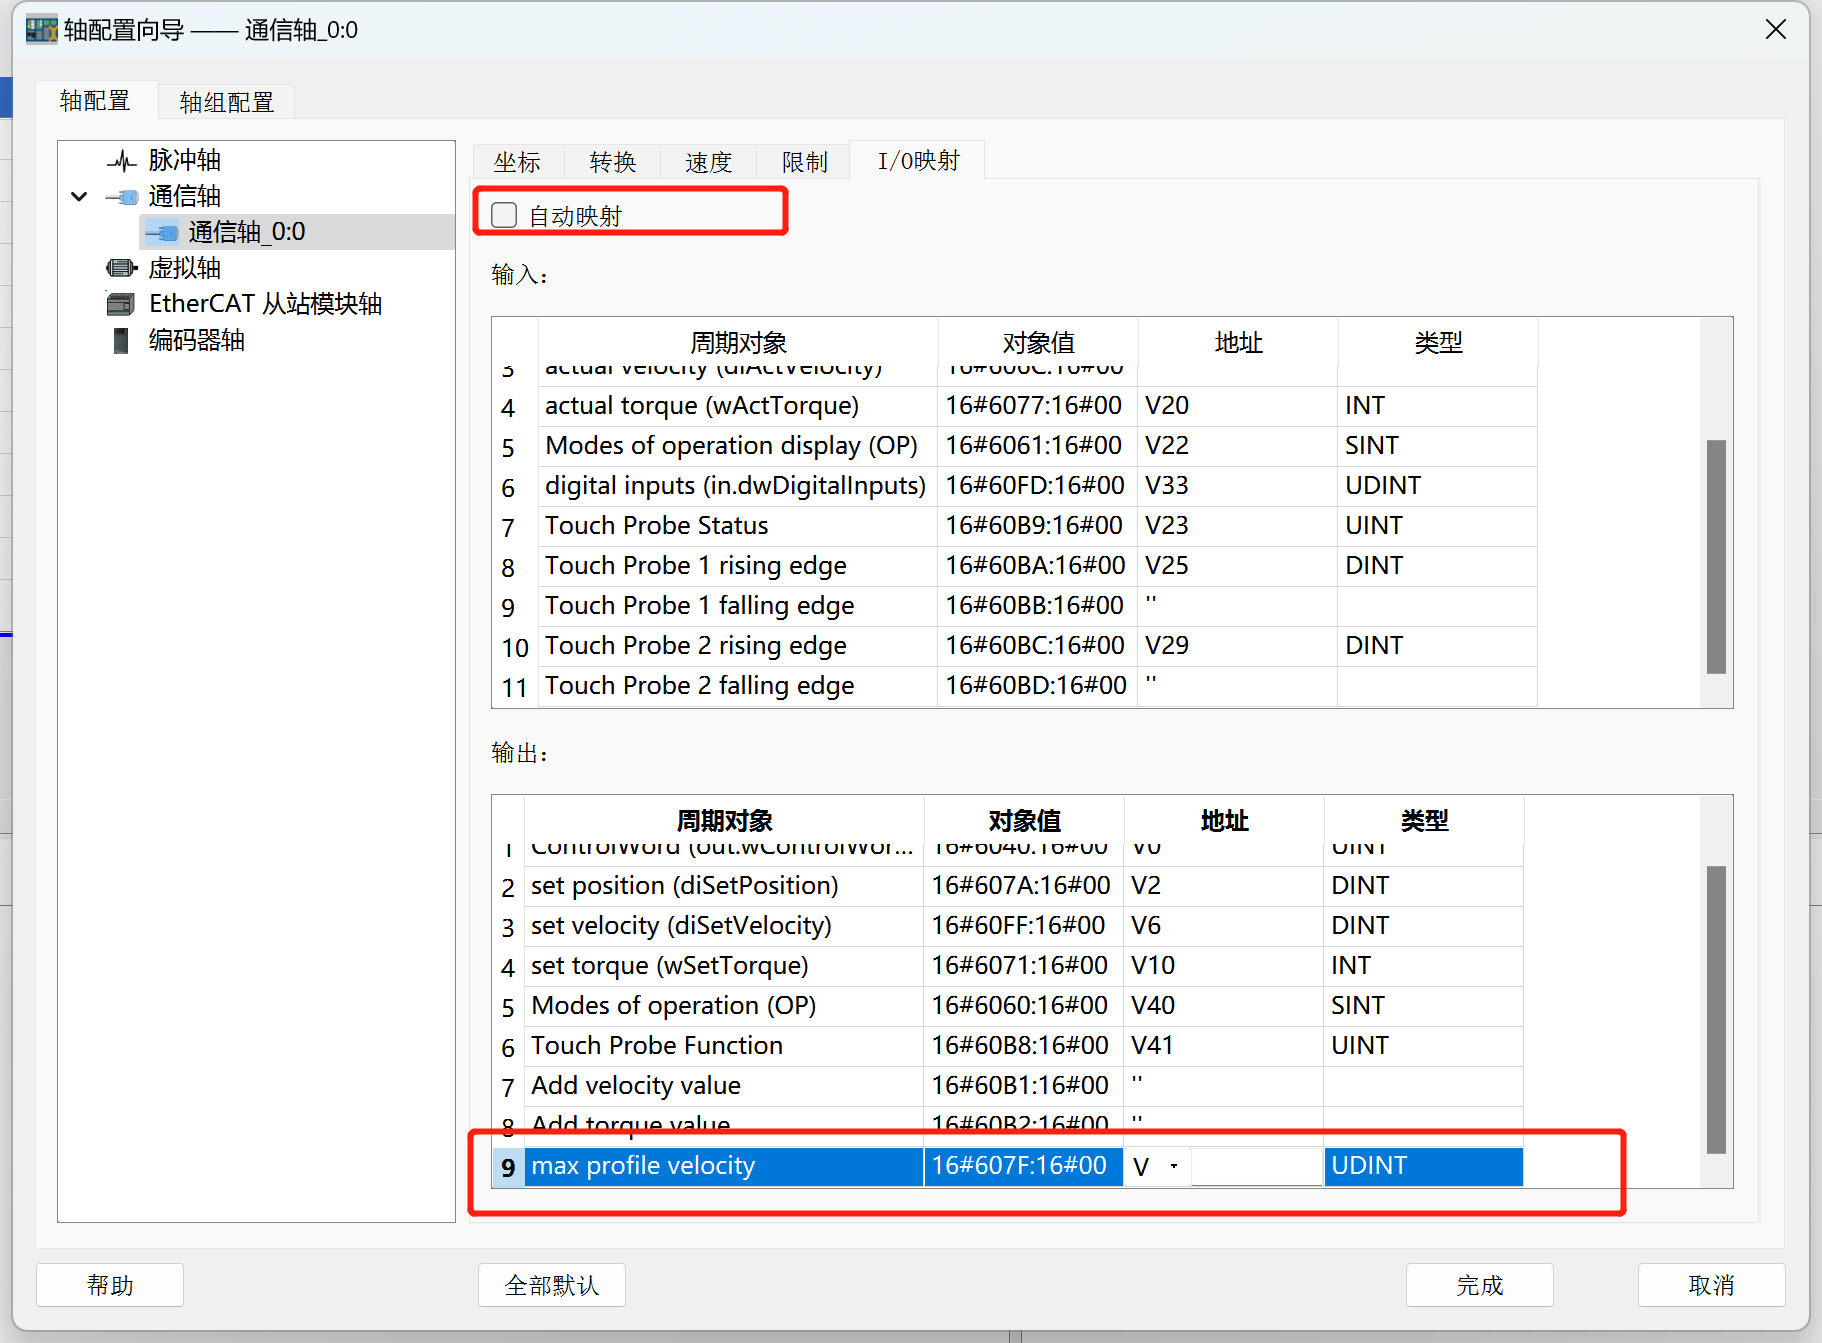This screenshot has width=1822, height=1343.
Task: Select set position (diSetPosition) output row
Action: tap(1008, 886)
